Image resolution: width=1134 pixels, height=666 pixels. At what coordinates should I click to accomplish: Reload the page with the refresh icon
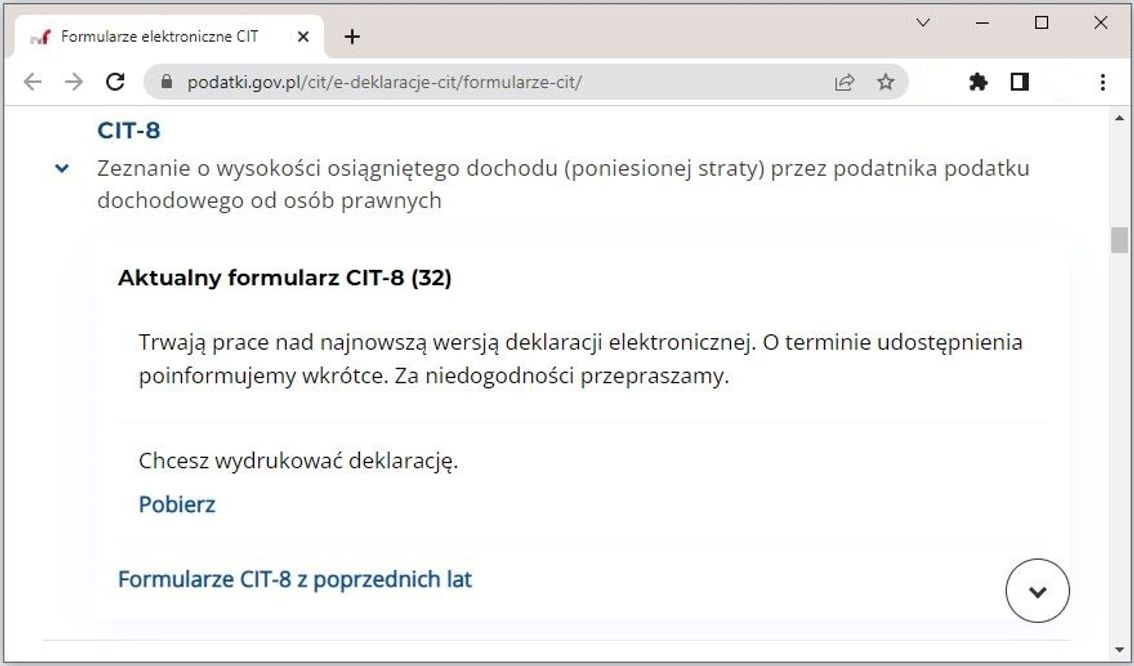tap(115, 82)
